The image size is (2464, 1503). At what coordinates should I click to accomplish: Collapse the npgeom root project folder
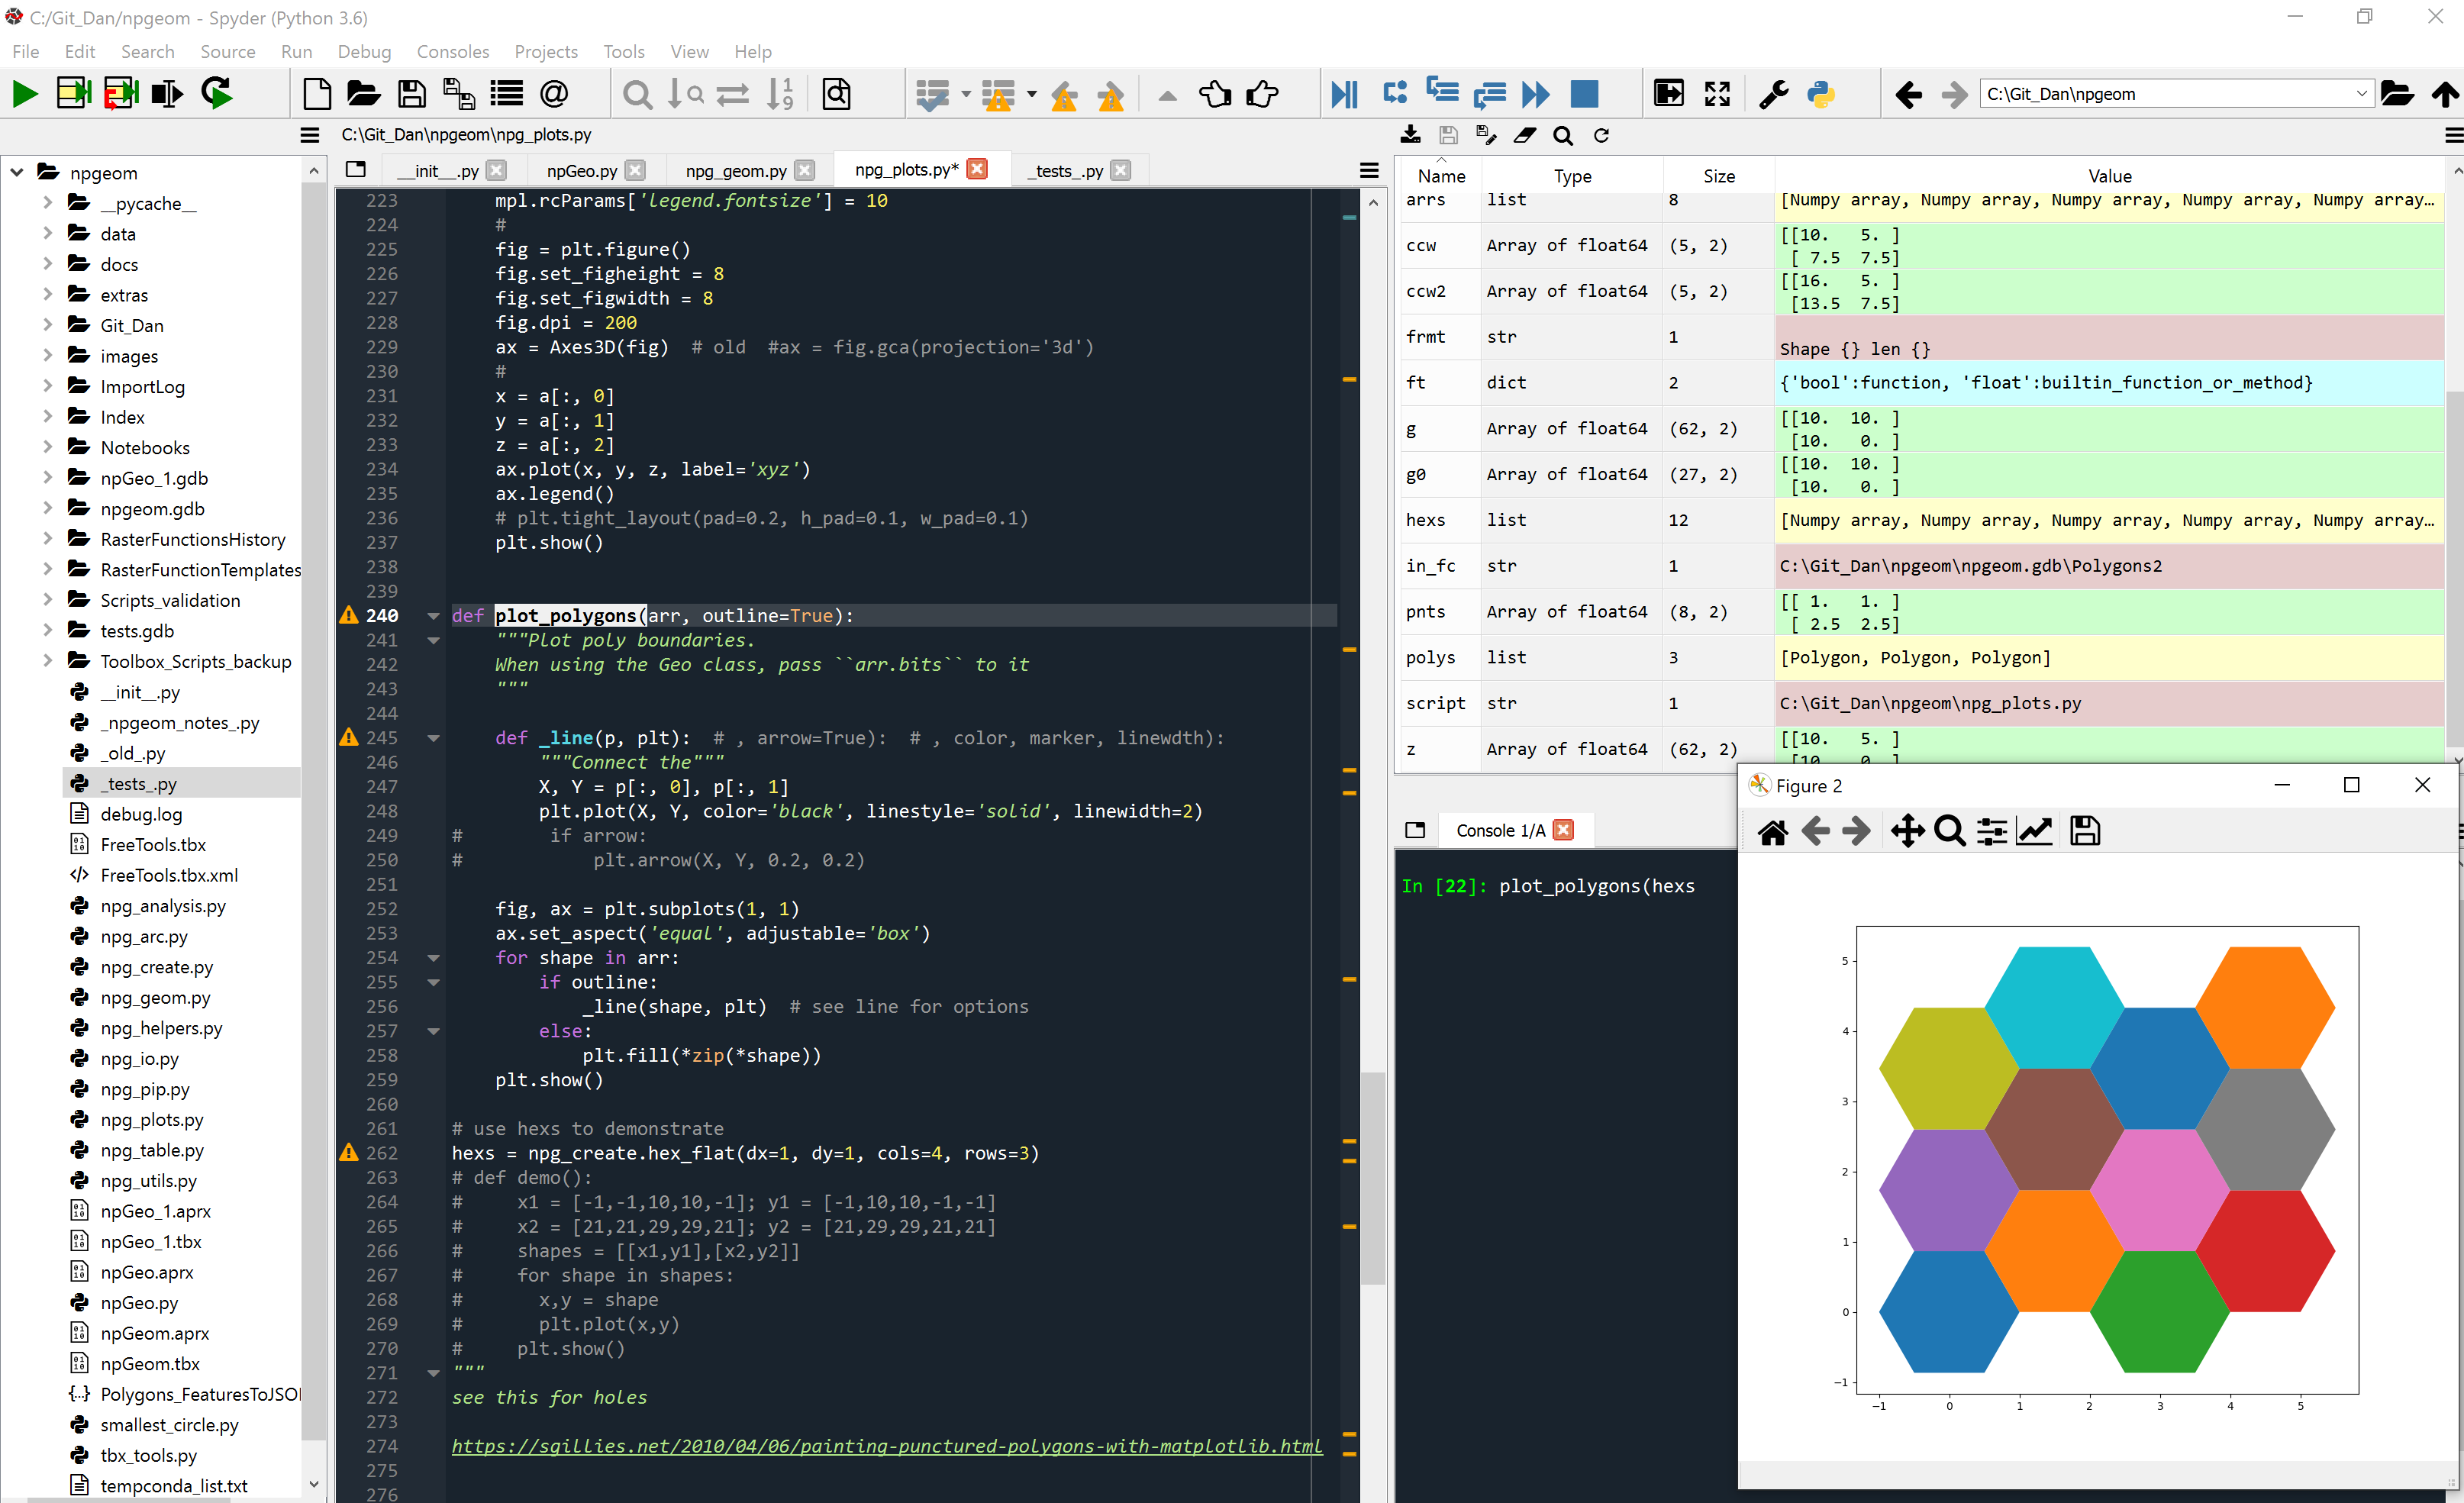pos(17,173)
